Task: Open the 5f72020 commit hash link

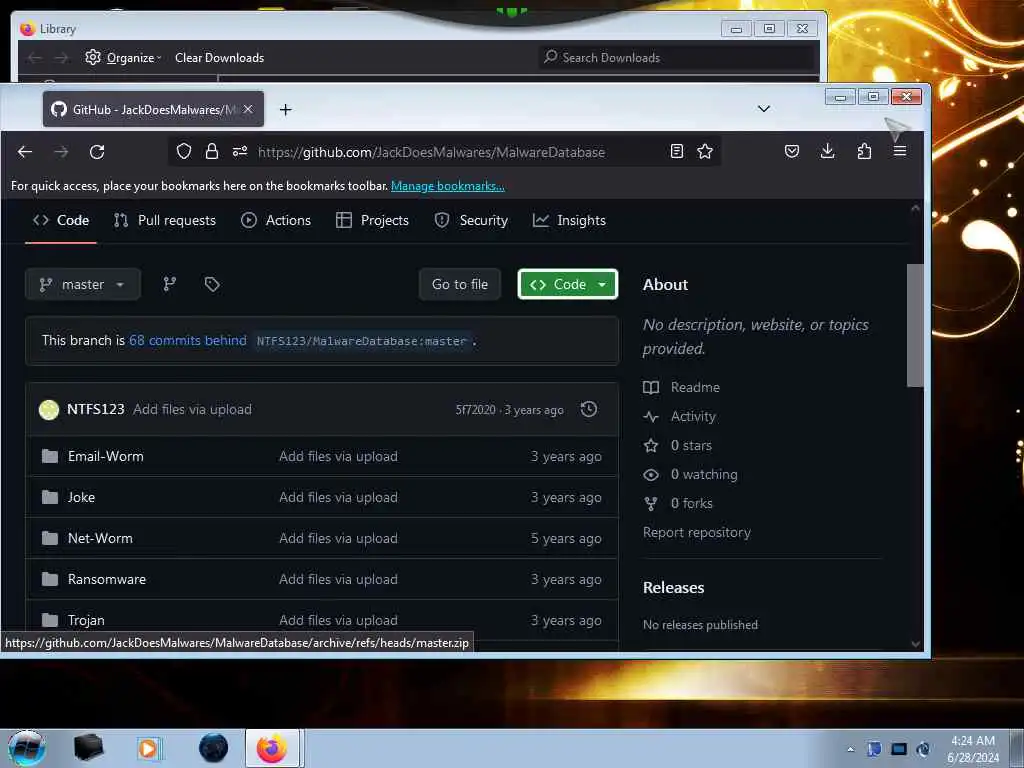Action: [475, 410]
